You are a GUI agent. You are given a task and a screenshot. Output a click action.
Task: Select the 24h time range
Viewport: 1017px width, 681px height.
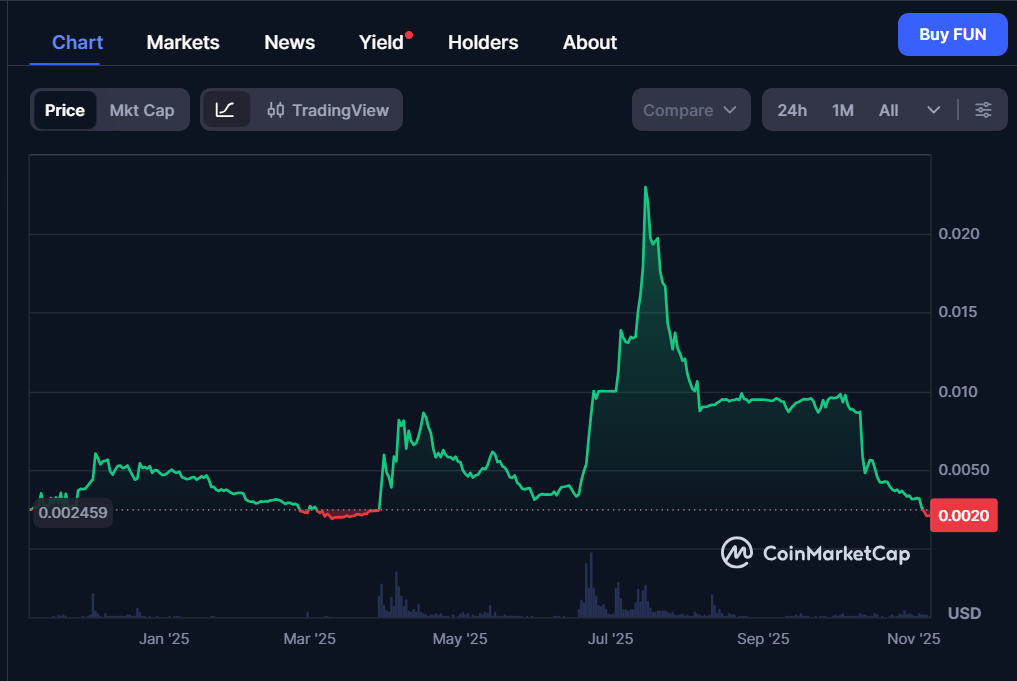point(792,110)
